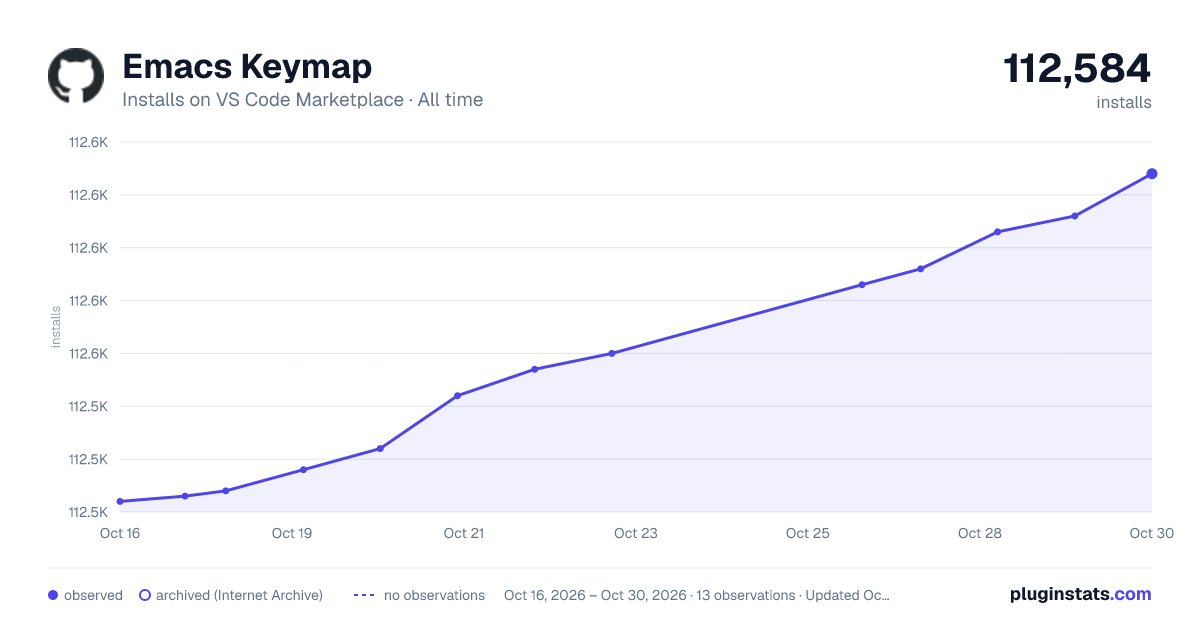
Task: Click the topmost 112.6K y-axis label
Action: tap(88, 142)
